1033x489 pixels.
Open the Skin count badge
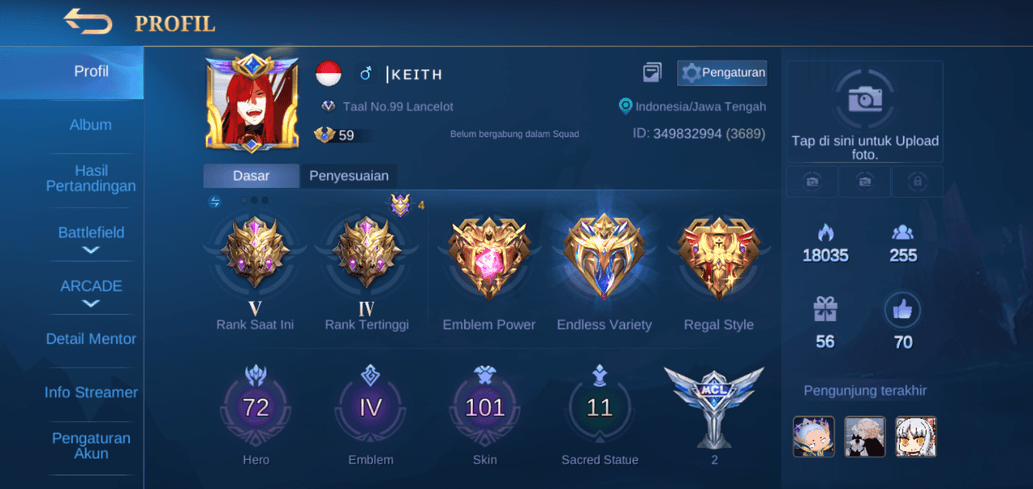tap(485, 407)
